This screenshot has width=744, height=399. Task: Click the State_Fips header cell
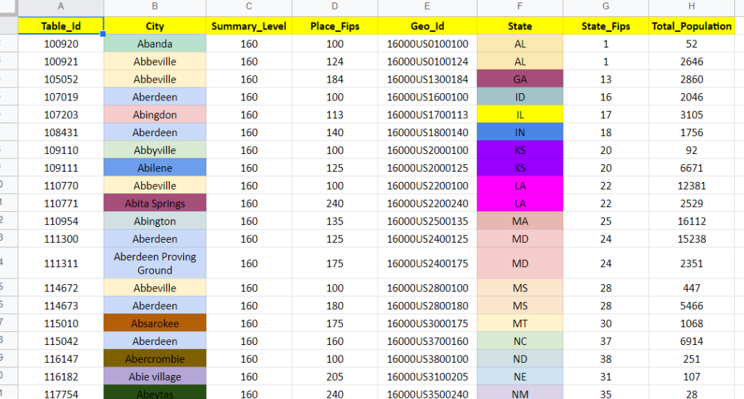tap(606, 26)
